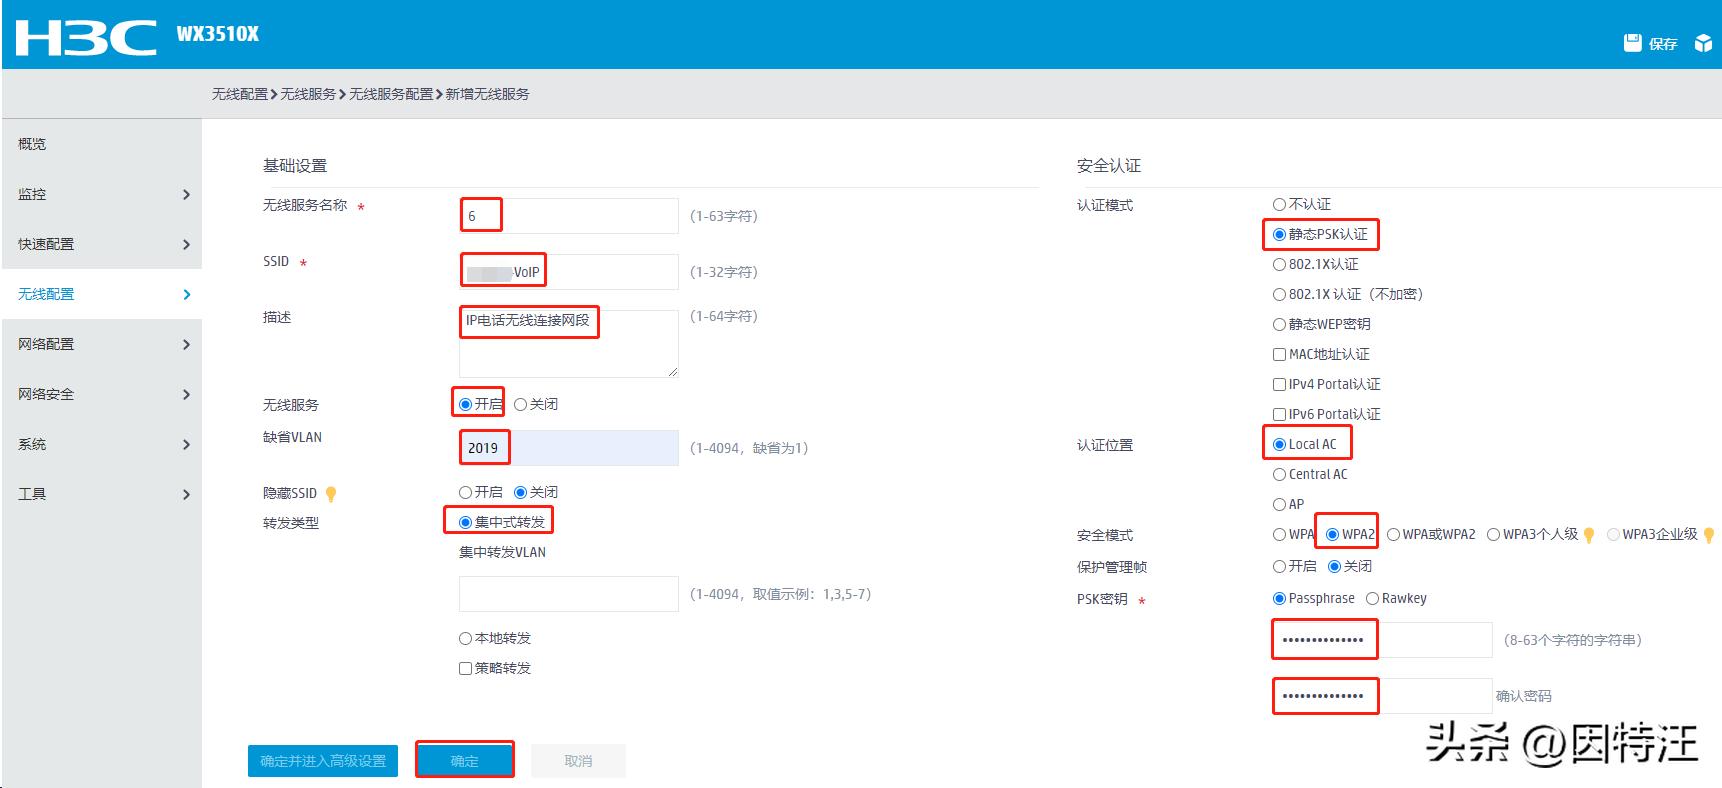This screenshot has width=1722, height=788.
Task: Select Passphrase PSK key type
Action: pos(1279,598)
